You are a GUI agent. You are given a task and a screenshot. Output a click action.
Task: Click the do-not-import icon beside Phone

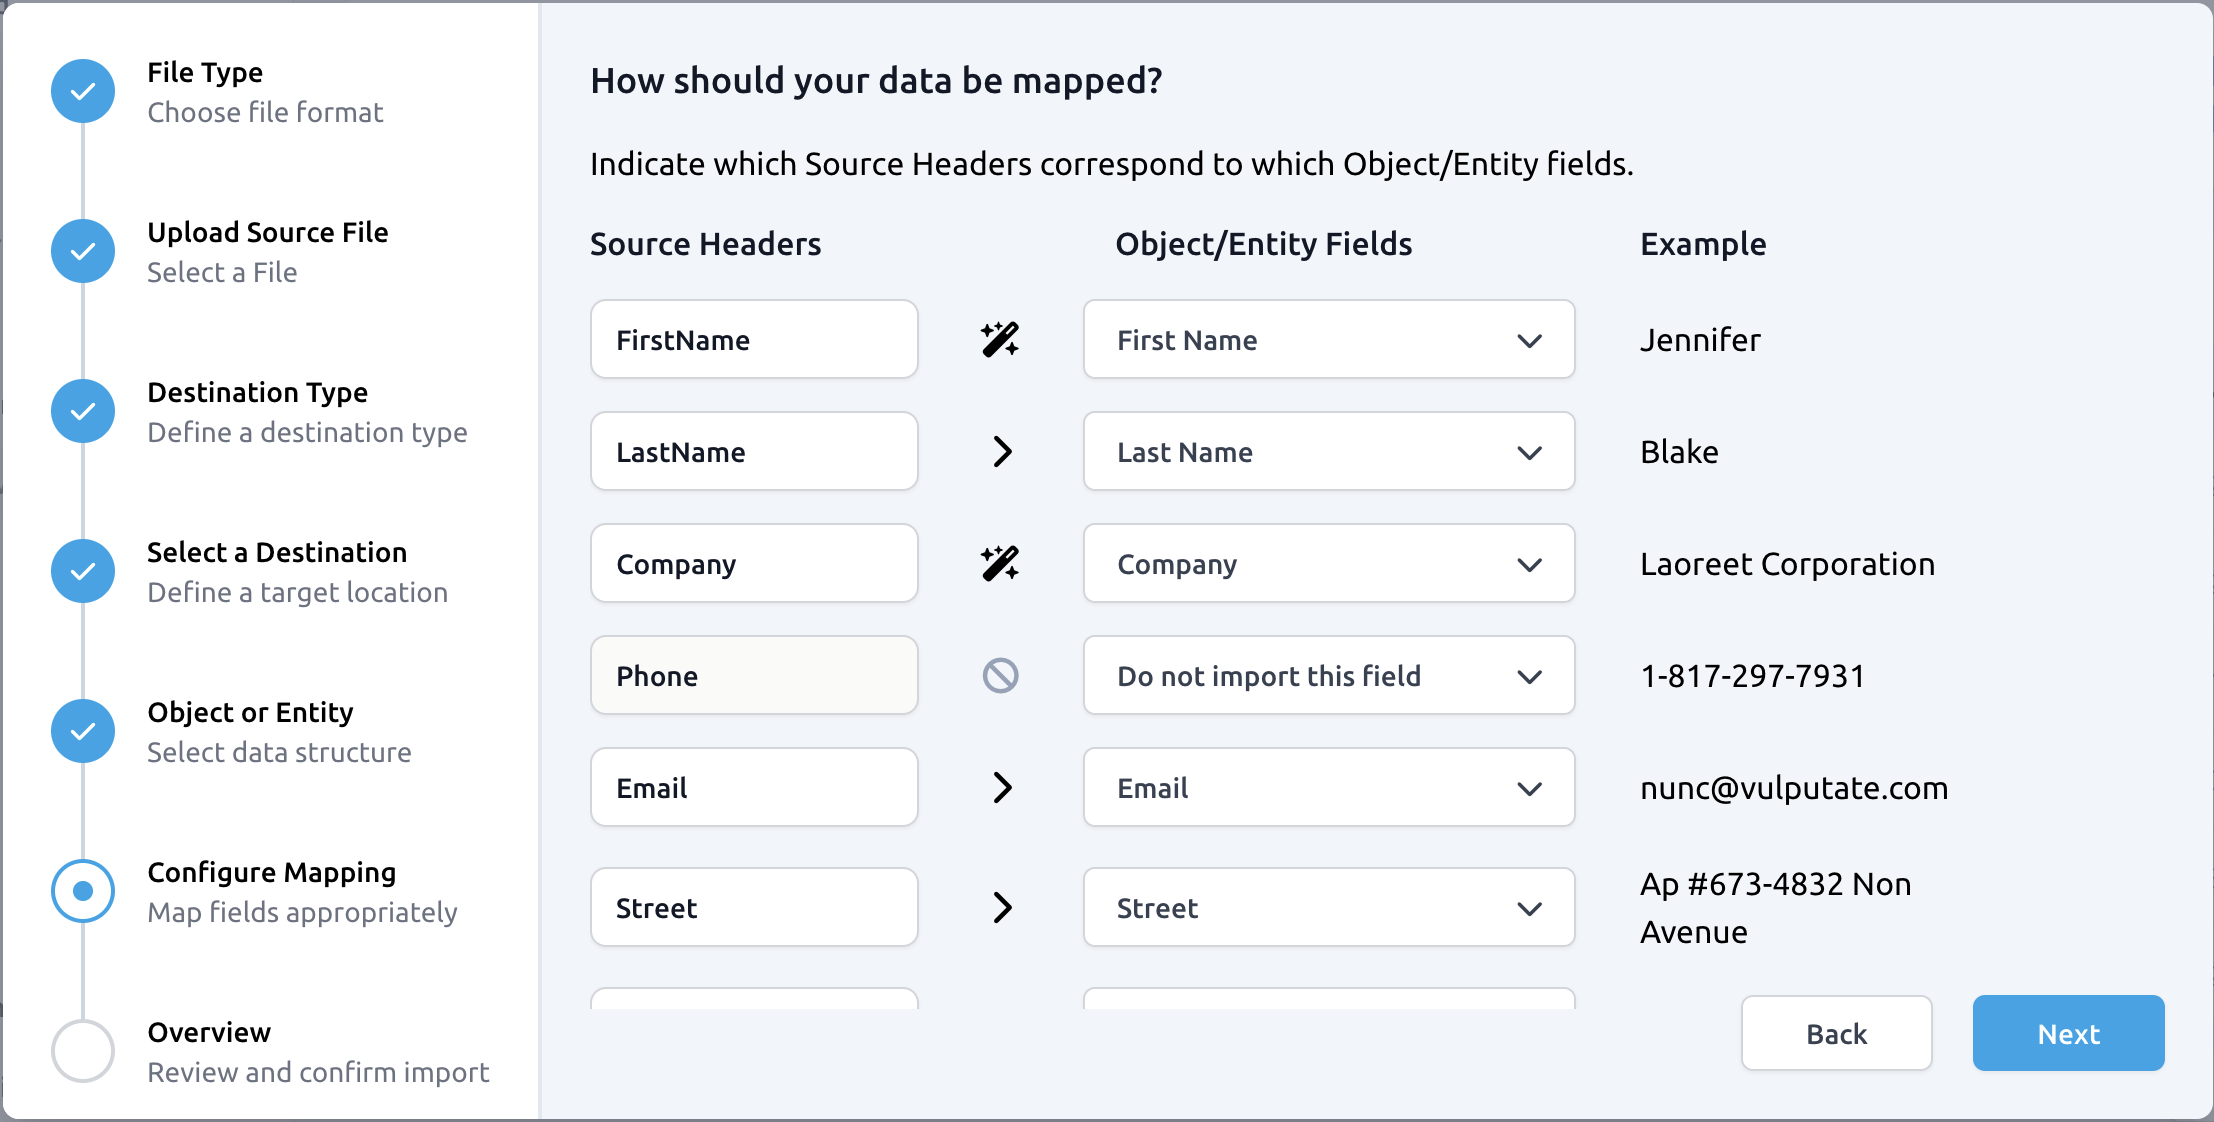[1000, 676]
